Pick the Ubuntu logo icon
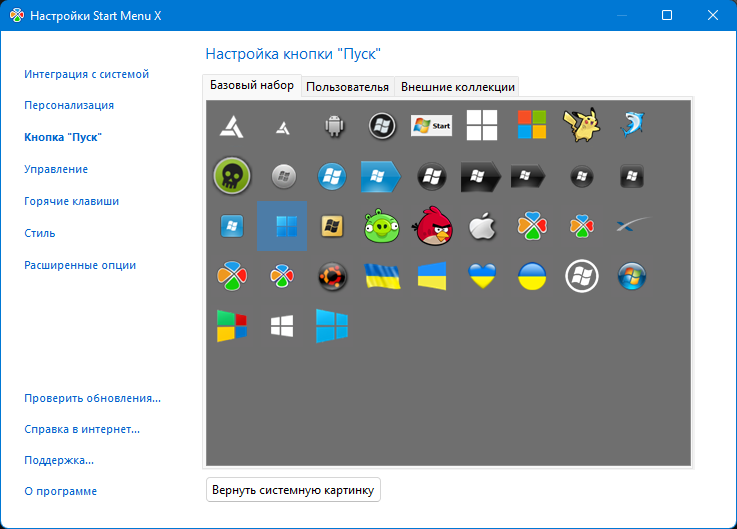 pos(332,277)
